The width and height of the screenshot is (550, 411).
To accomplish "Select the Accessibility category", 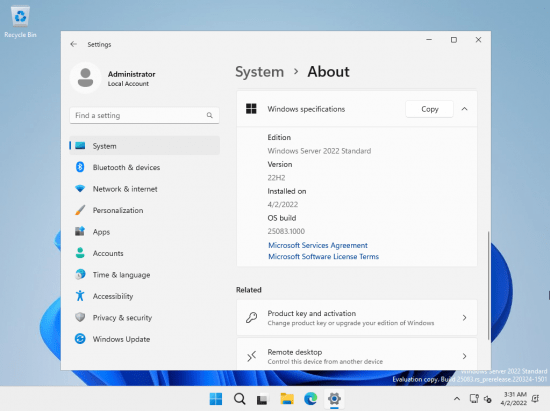I will [145, 296].
